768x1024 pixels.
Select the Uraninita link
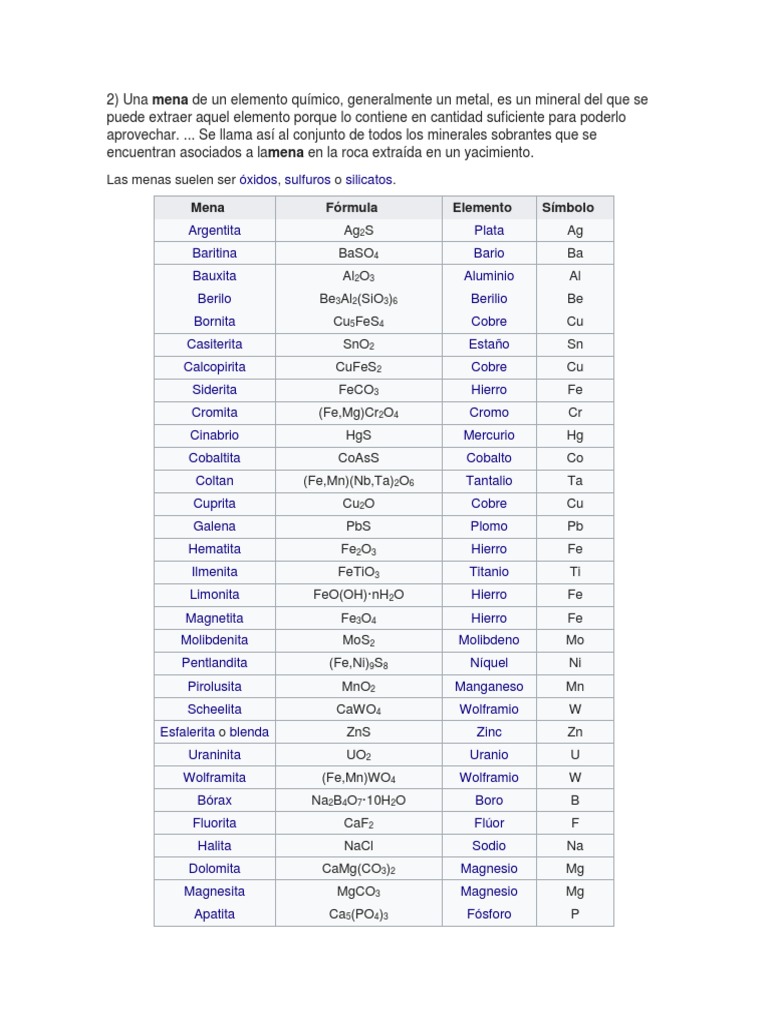tap(214, 755)
